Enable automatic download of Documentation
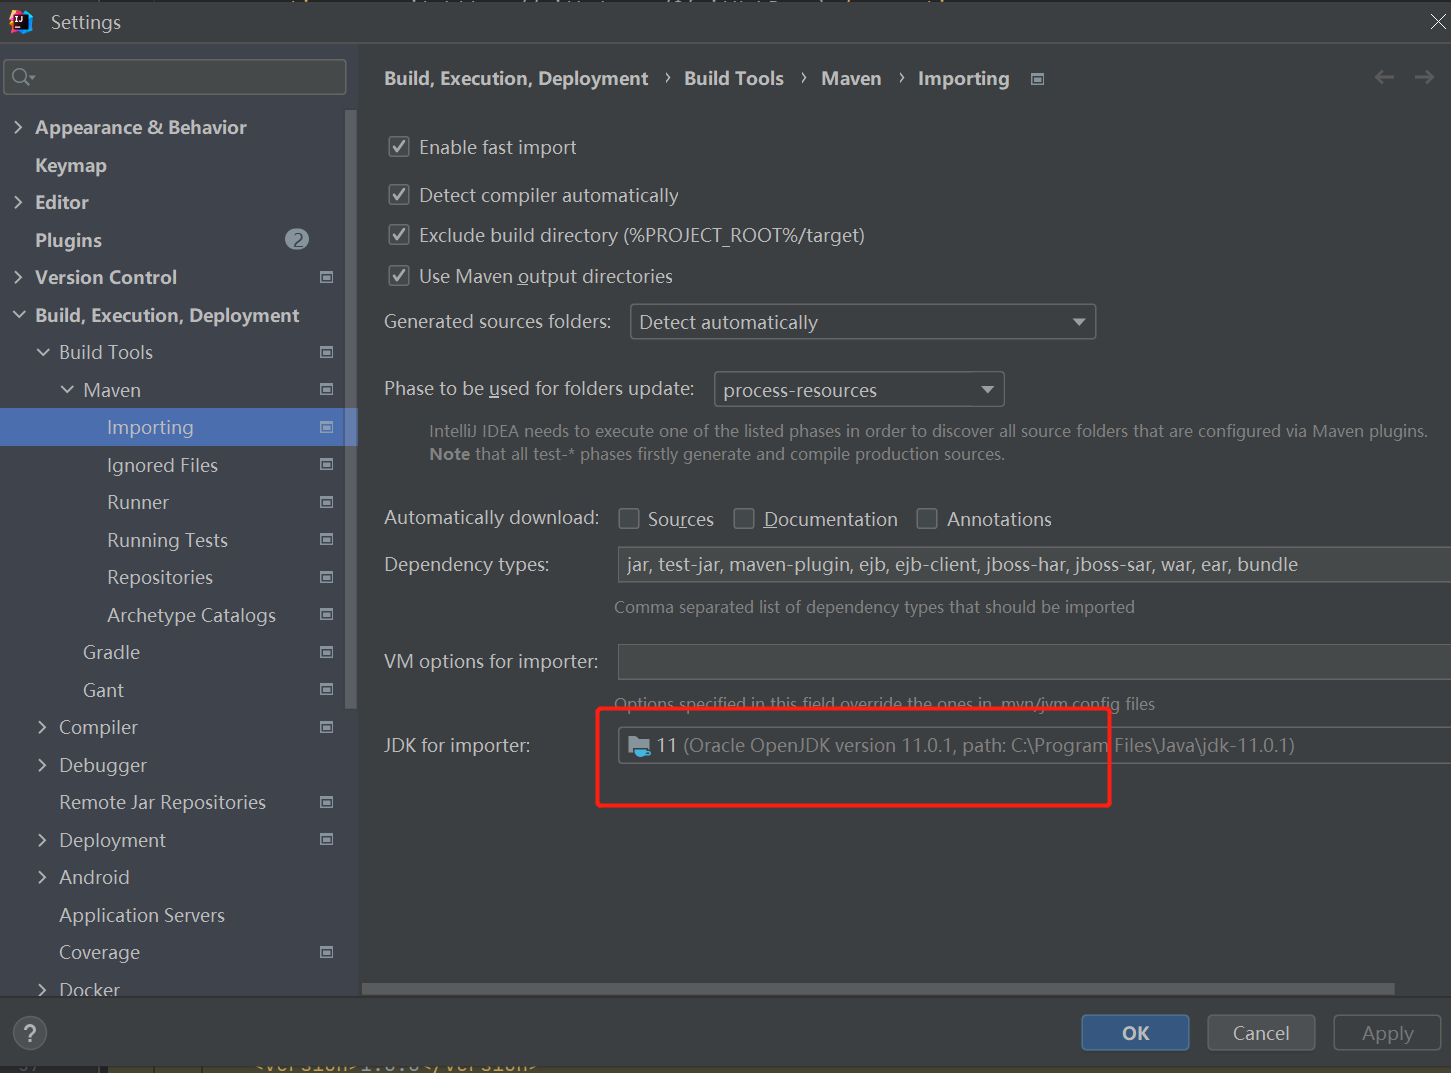This screenshot has height=1073, width=1451. coord(744,518)
